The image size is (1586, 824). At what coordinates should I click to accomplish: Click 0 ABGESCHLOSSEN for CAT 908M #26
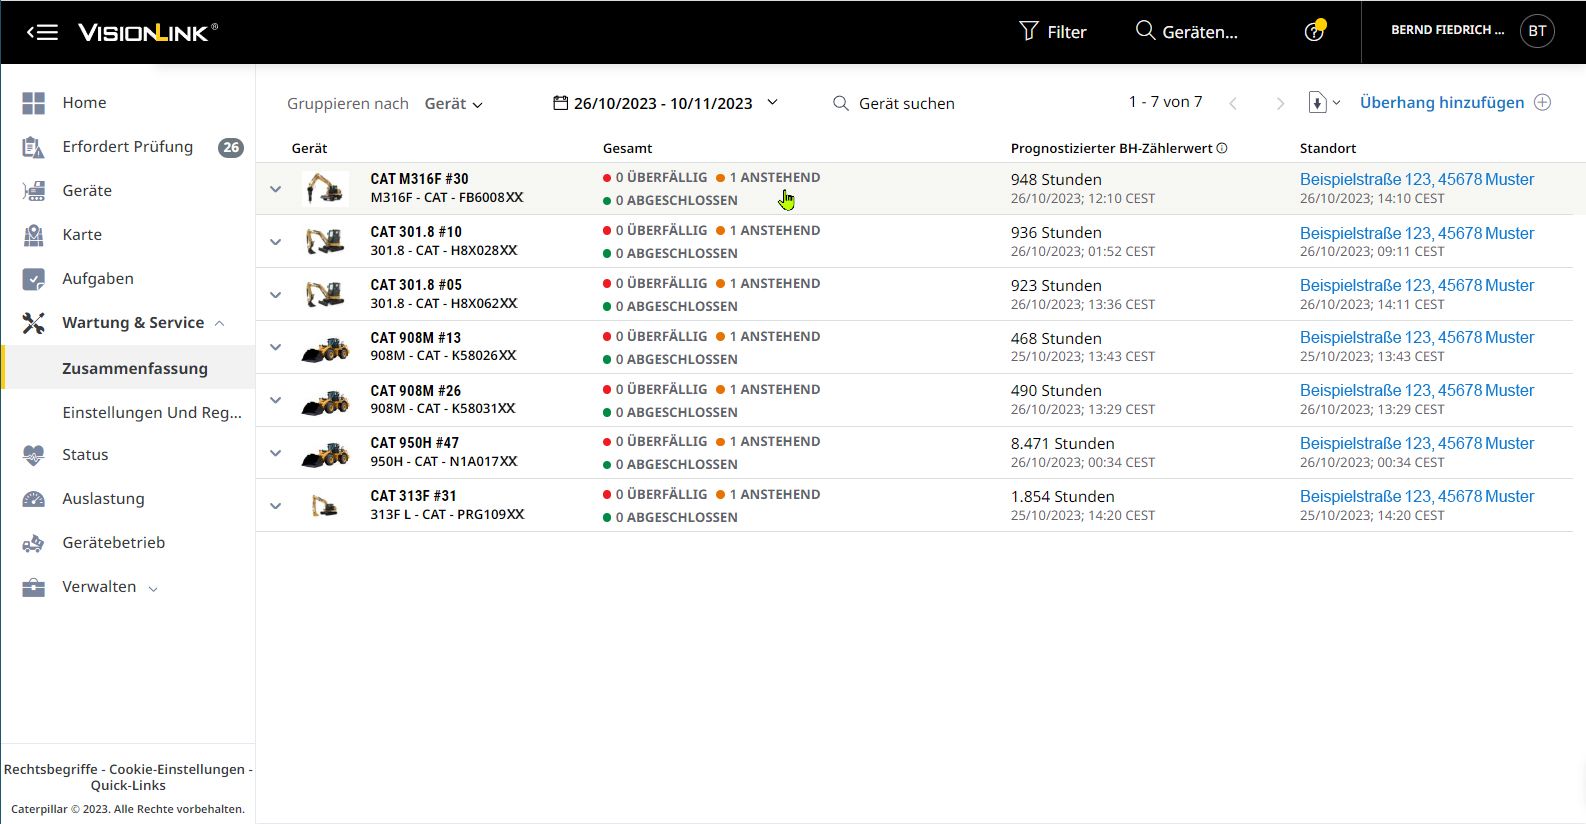point(670,412)
